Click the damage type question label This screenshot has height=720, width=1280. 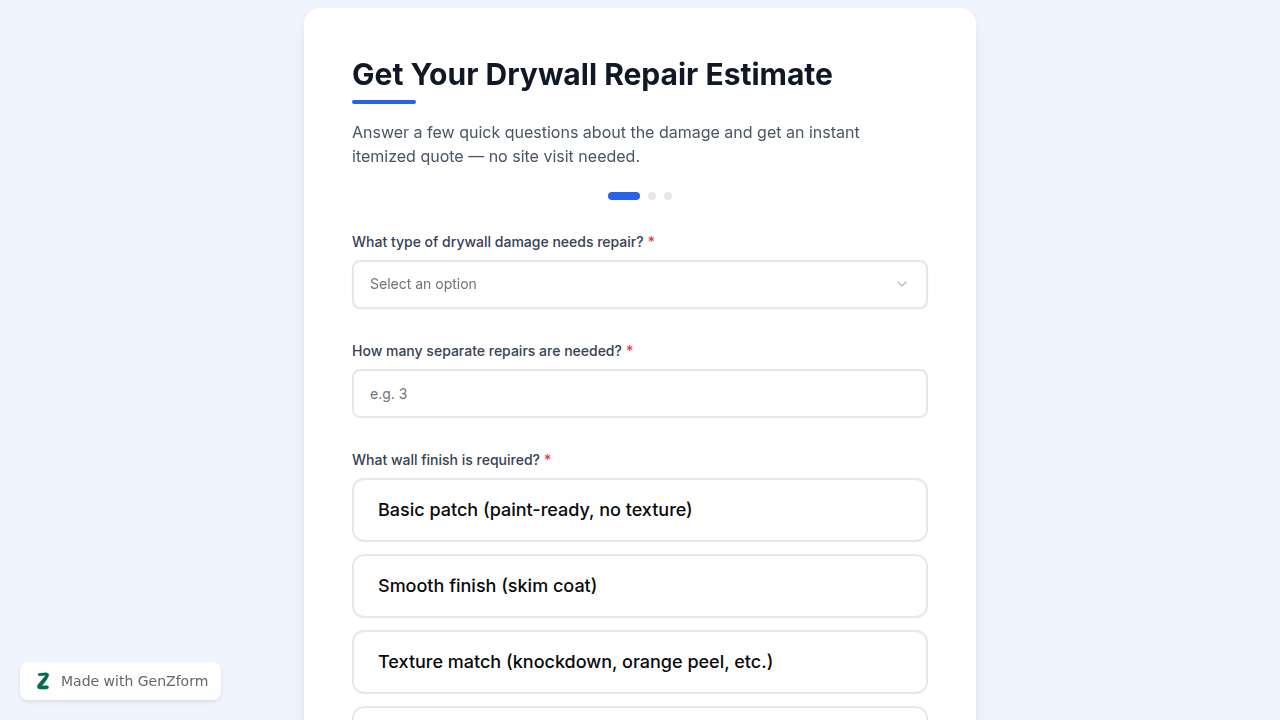[x=498, y=241]
